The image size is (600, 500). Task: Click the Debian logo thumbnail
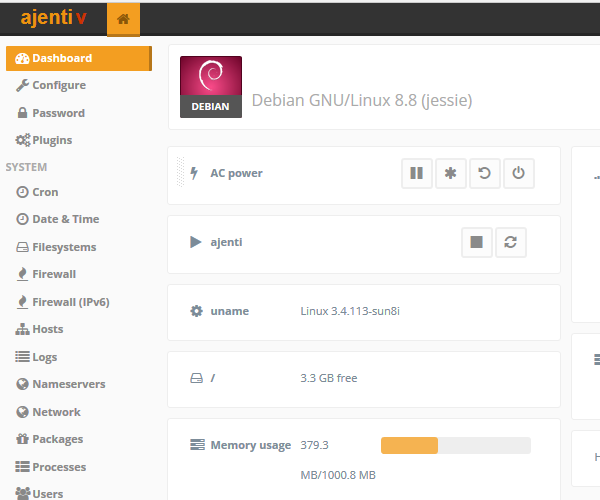(211, 87)
